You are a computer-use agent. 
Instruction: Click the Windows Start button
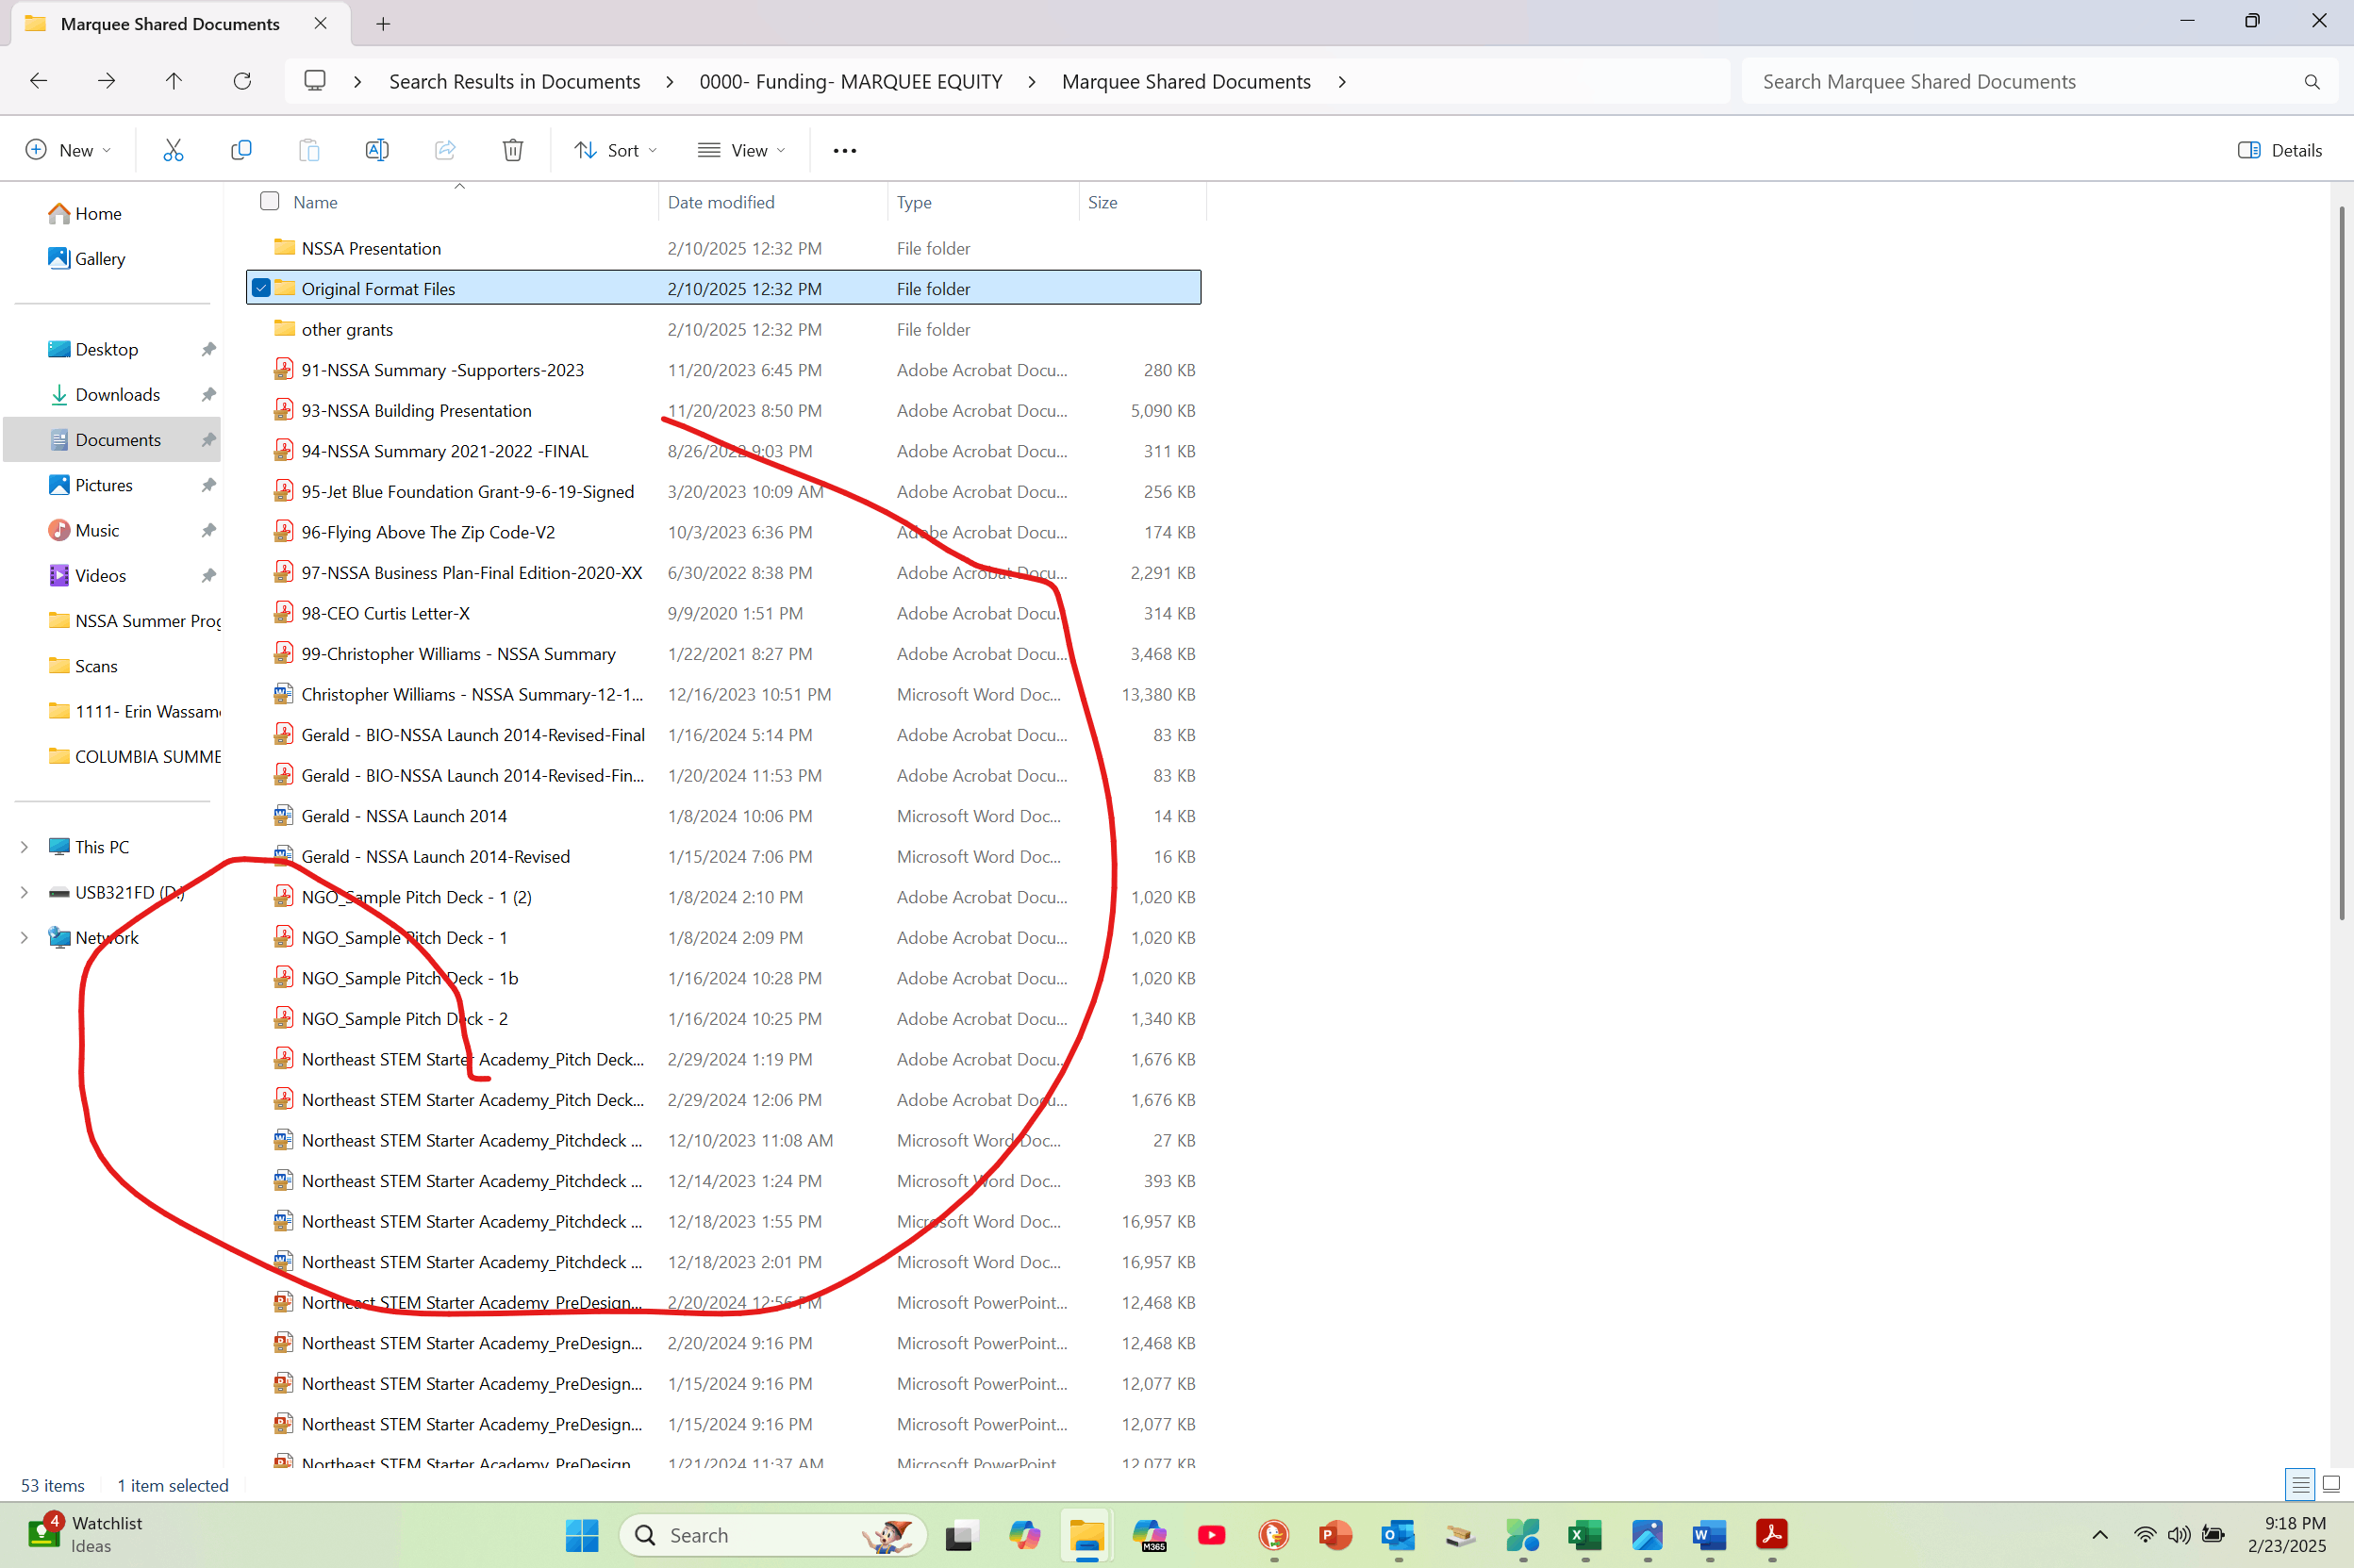[582, 1535]
